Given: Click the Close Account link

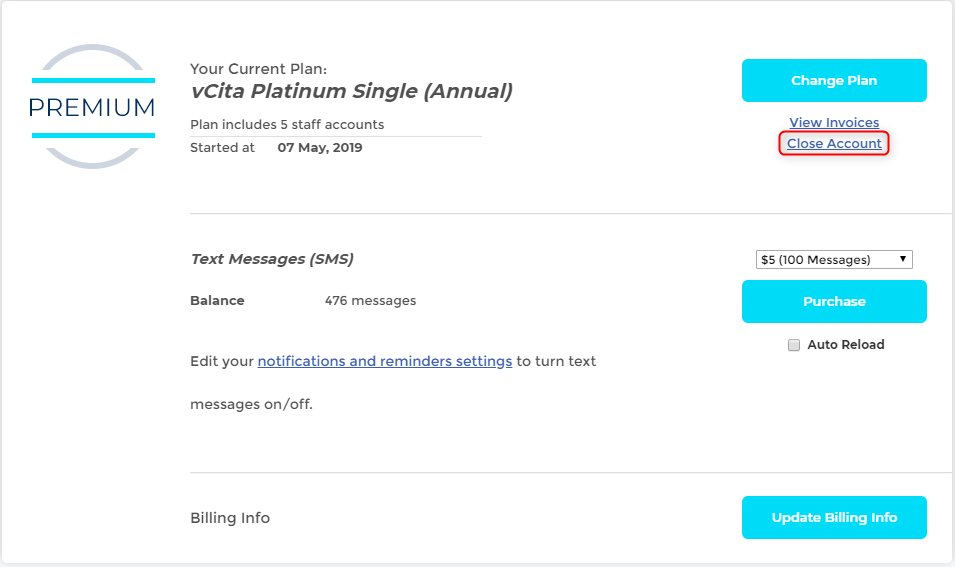Looking at the screenshot, I should click(834, 144).
